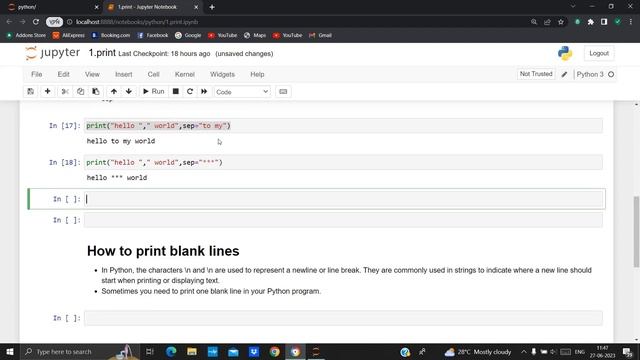640x360 pixels.
Task: Select code cell In [17]
Action: 343,126
